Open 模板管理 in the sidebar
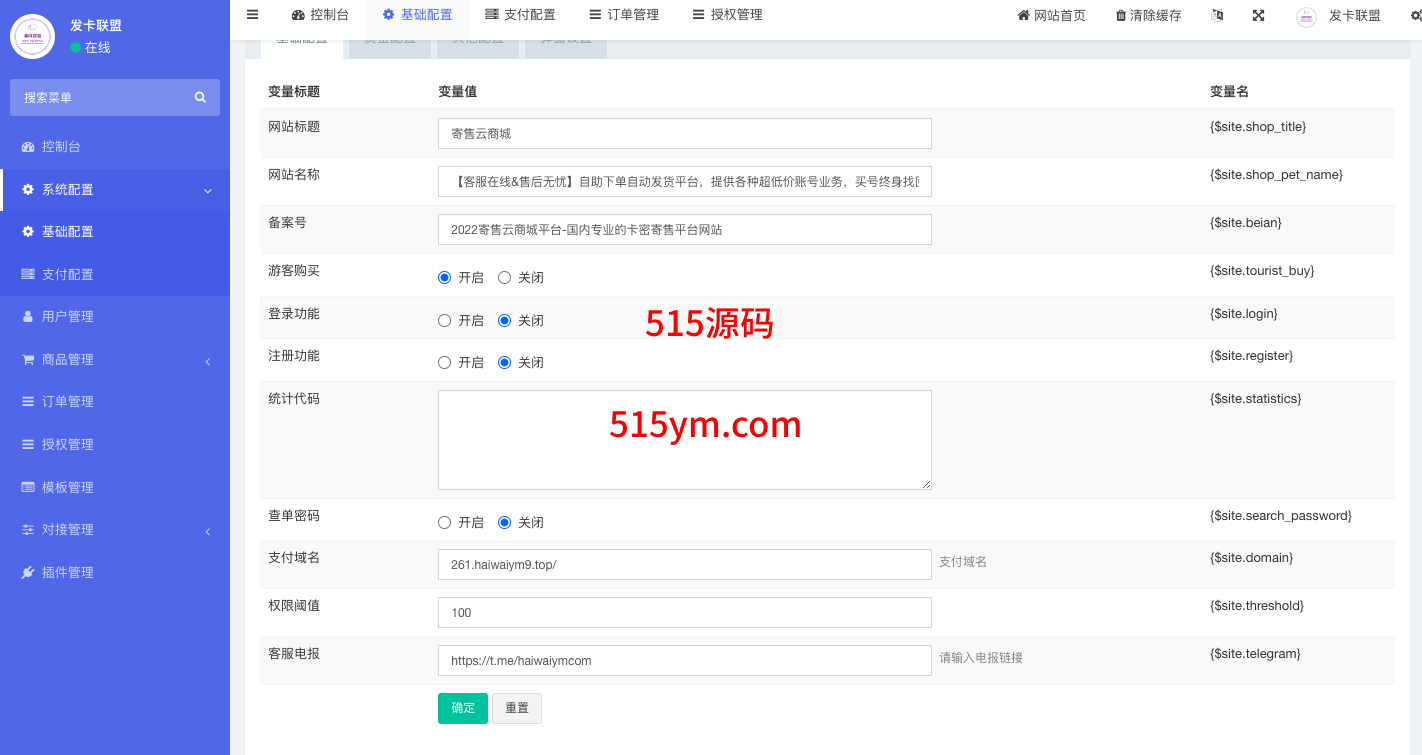The width and height of the screenshot is (1422, 755). point(67,487)
